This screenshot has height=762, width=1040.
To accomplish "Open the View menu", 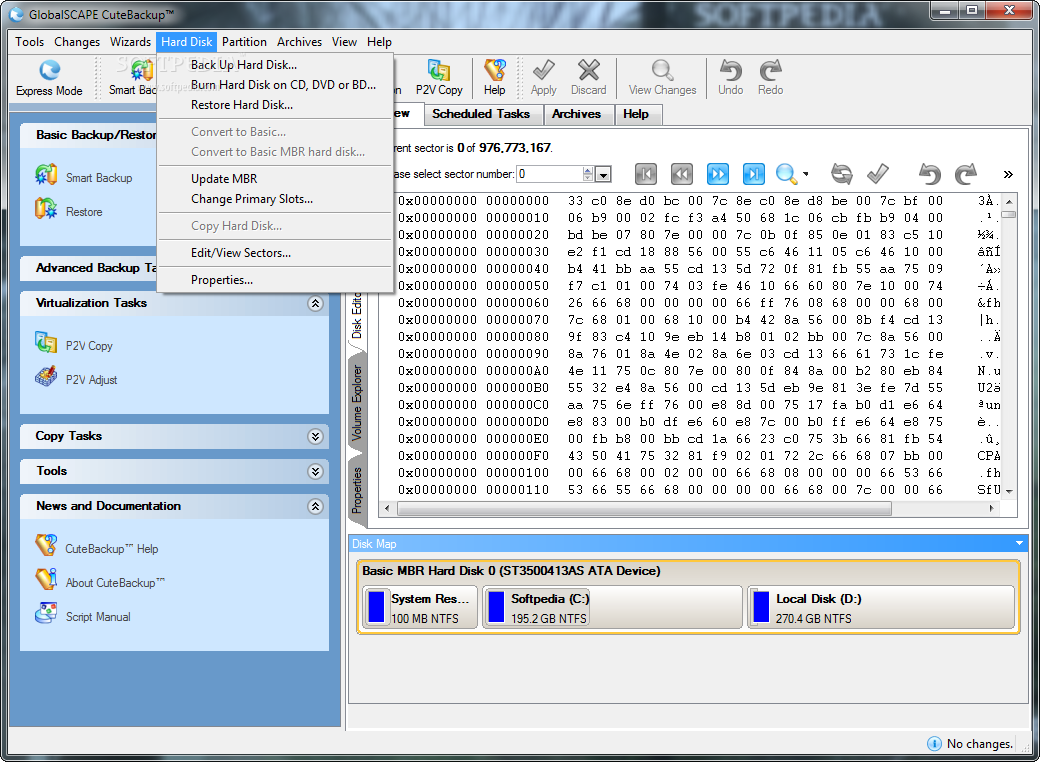I will (x=344, y=42).
